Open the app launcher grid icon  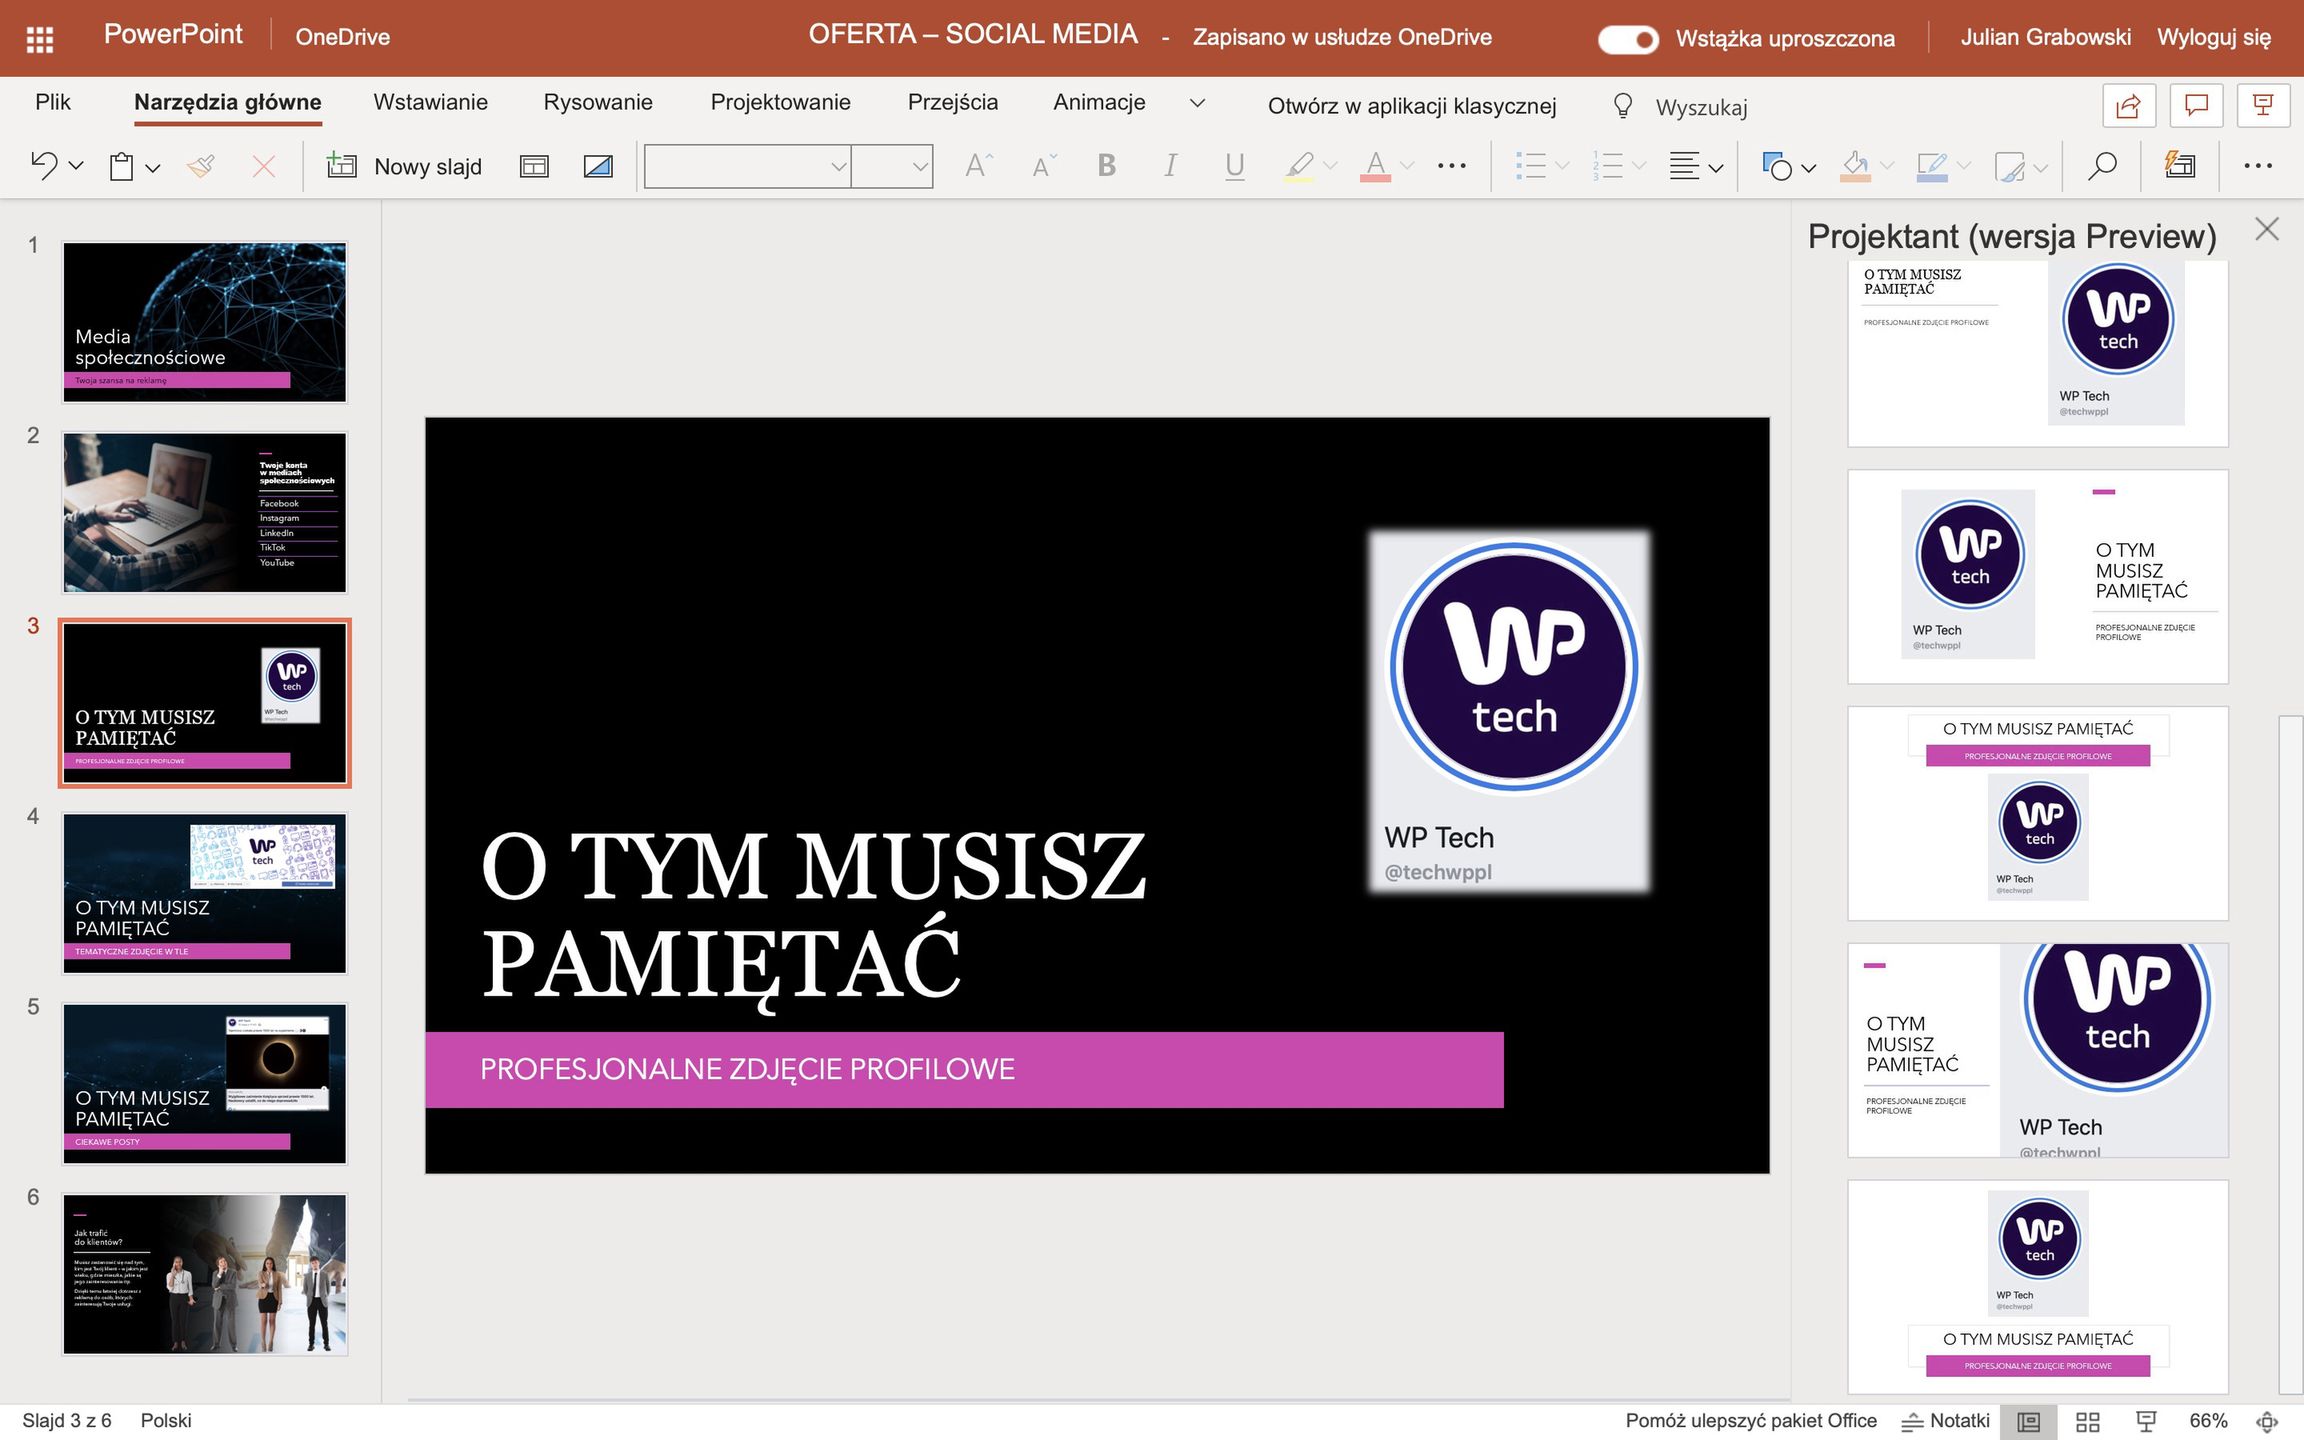pyautogui.click(x=40, y=39)
